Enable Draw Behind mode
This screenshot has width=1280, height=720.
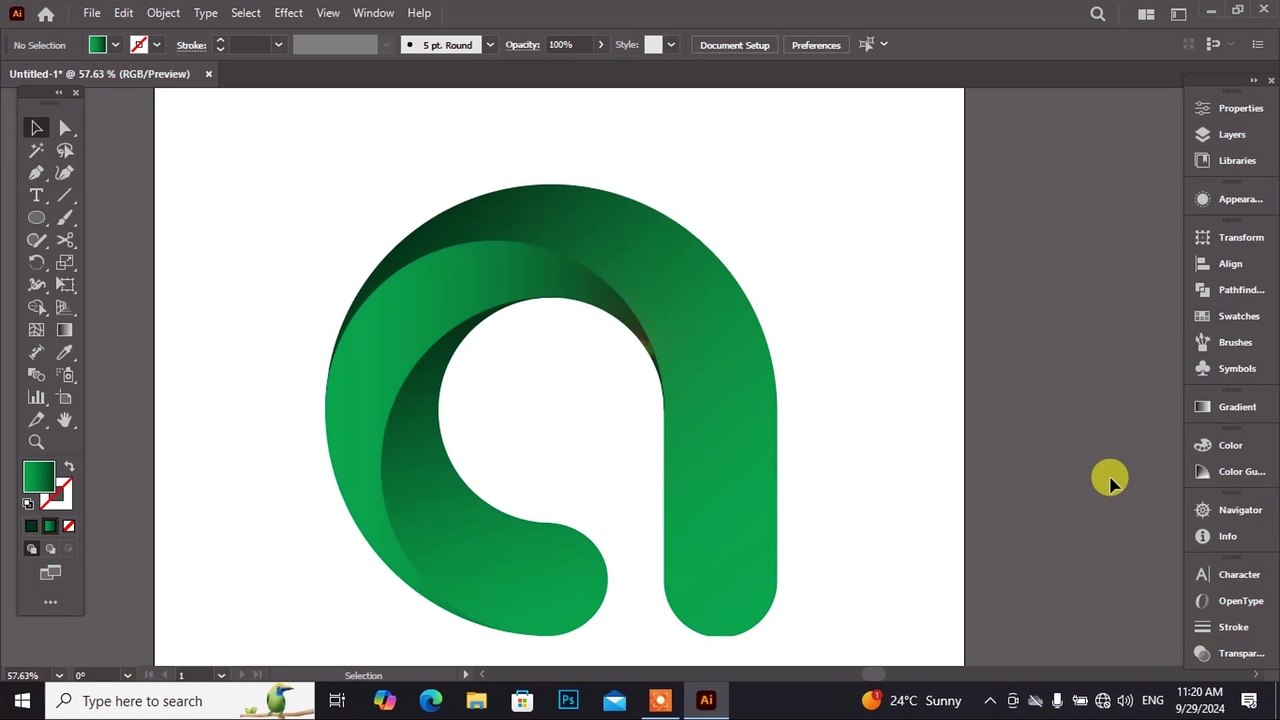pyautogui.click(x=50, y=549)
